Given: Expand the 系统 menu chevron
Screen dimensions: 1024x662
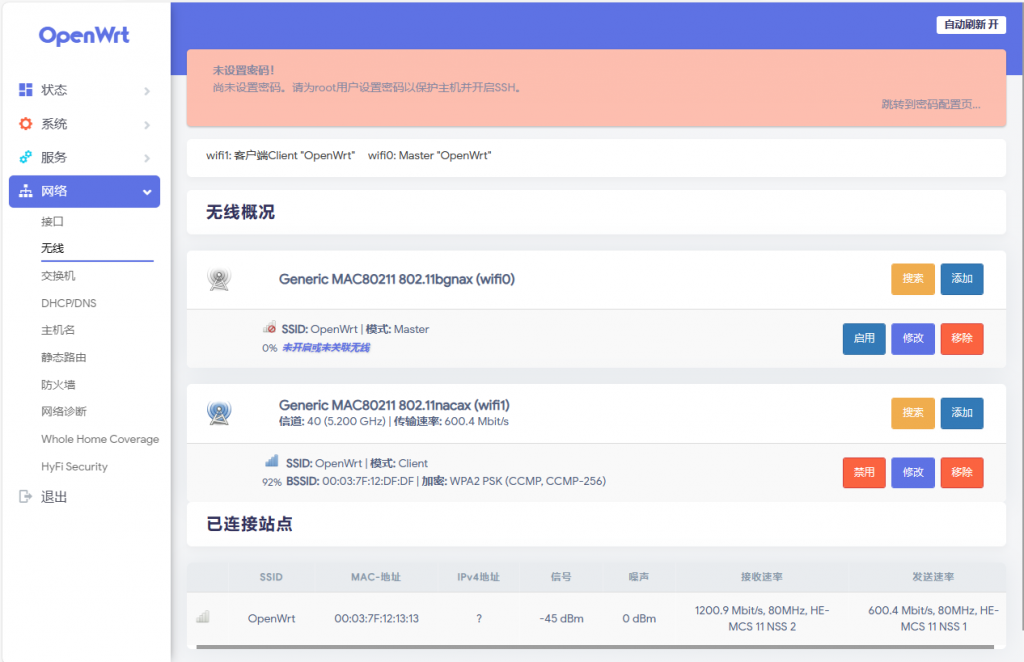Looking at the screenshot, I should pos(147,125).
